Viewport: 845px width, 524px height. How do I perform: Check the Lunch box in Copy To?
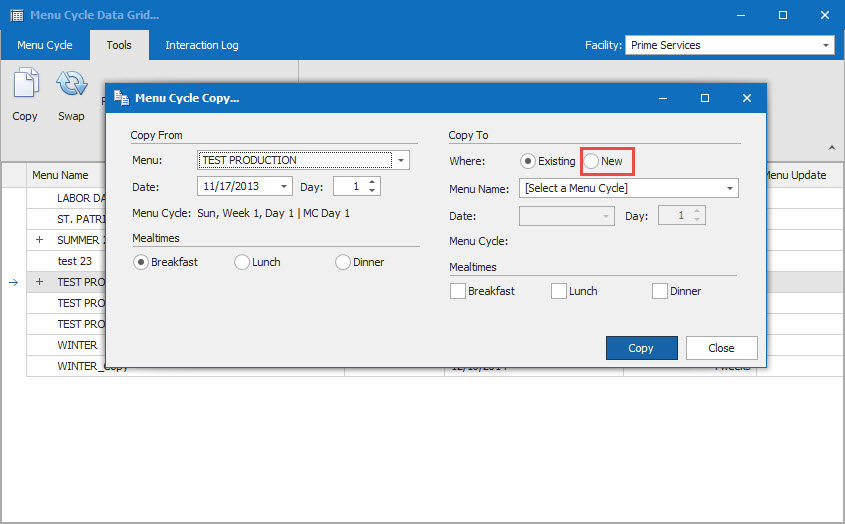pos(559,291)
